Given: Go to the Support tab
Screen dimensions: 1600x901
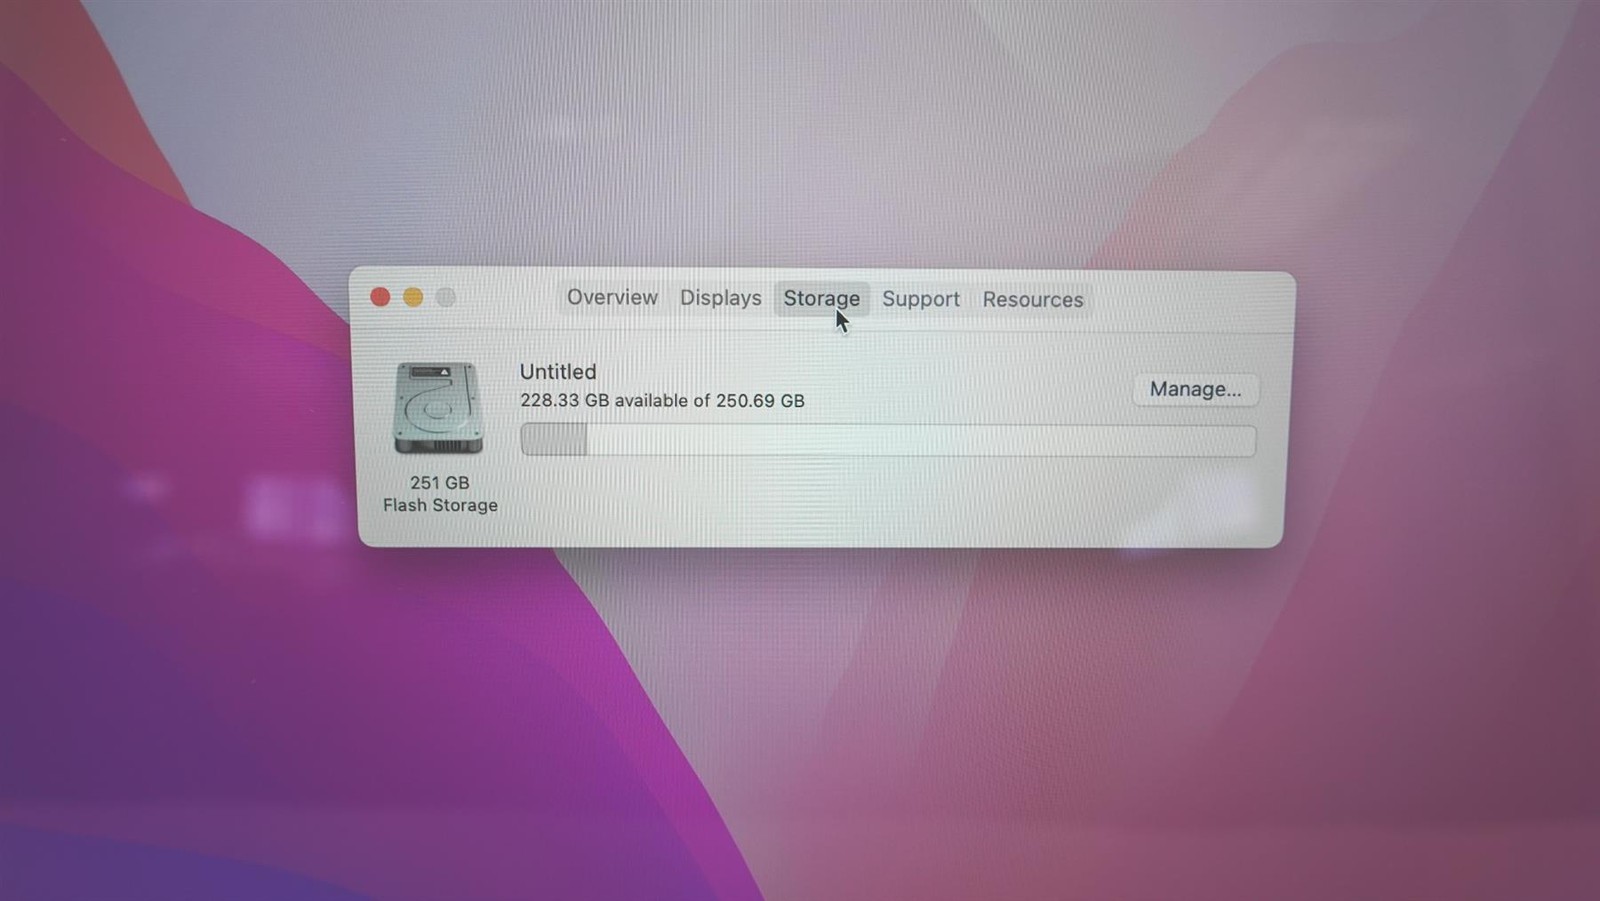Looking at the screenshot, I should [x=920, y=299].
